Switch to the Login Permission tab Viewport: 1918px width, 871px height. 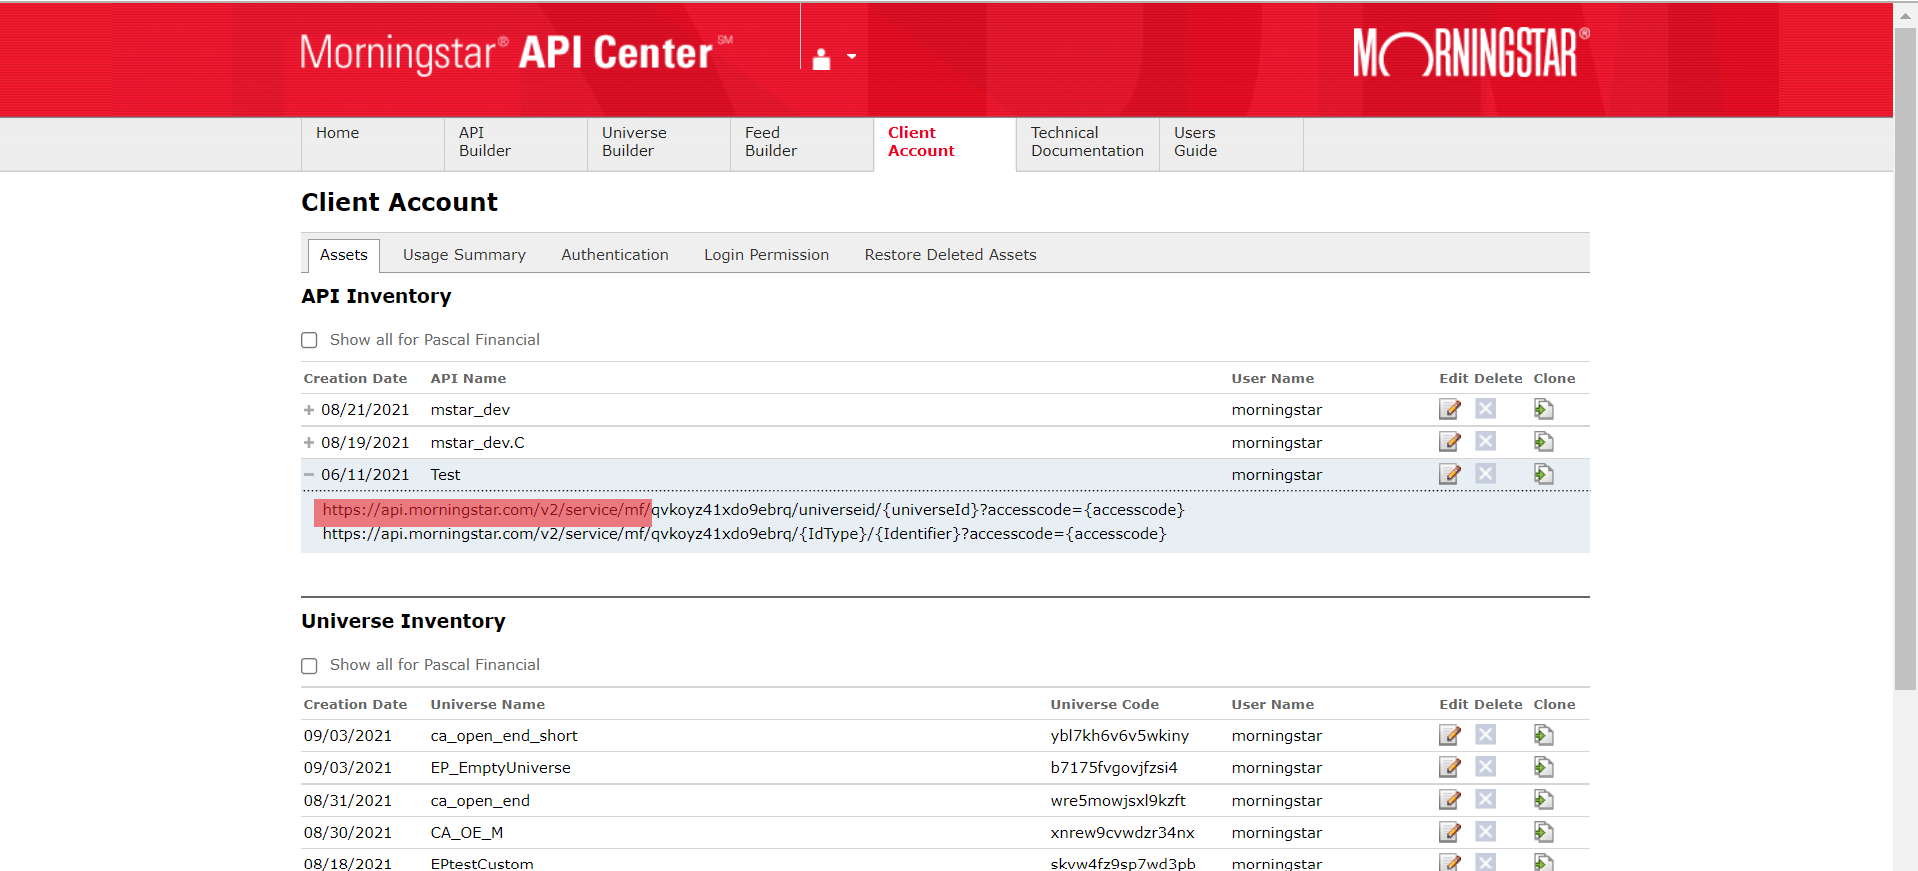coord(766,255)
